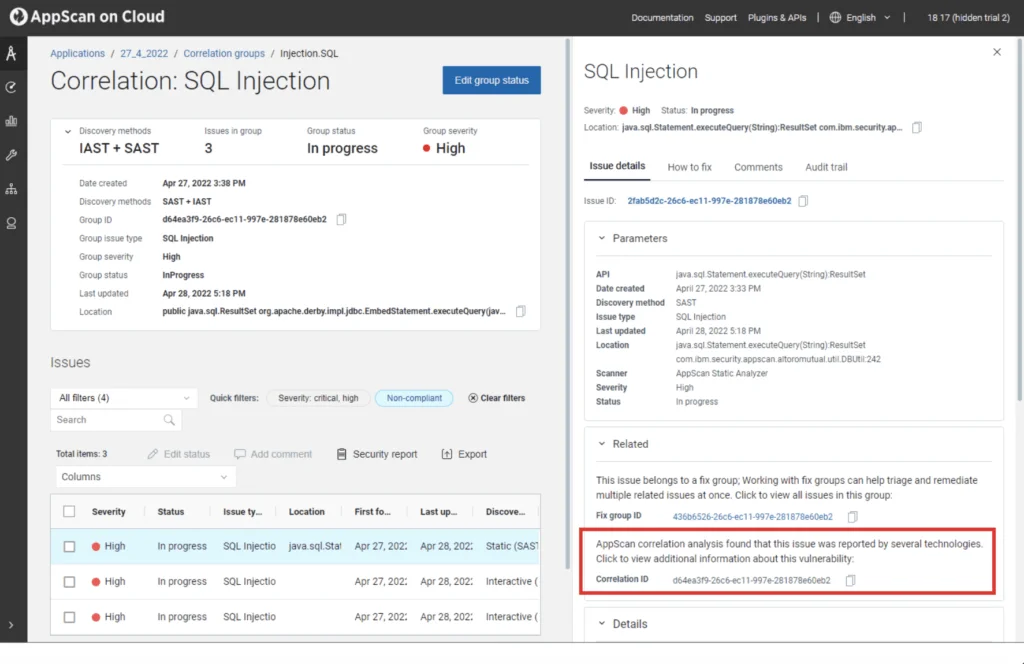This screenshot has width=1024, height=664.
Task: Select the Scans icon in the left sidebar
Action: point(12,87)
